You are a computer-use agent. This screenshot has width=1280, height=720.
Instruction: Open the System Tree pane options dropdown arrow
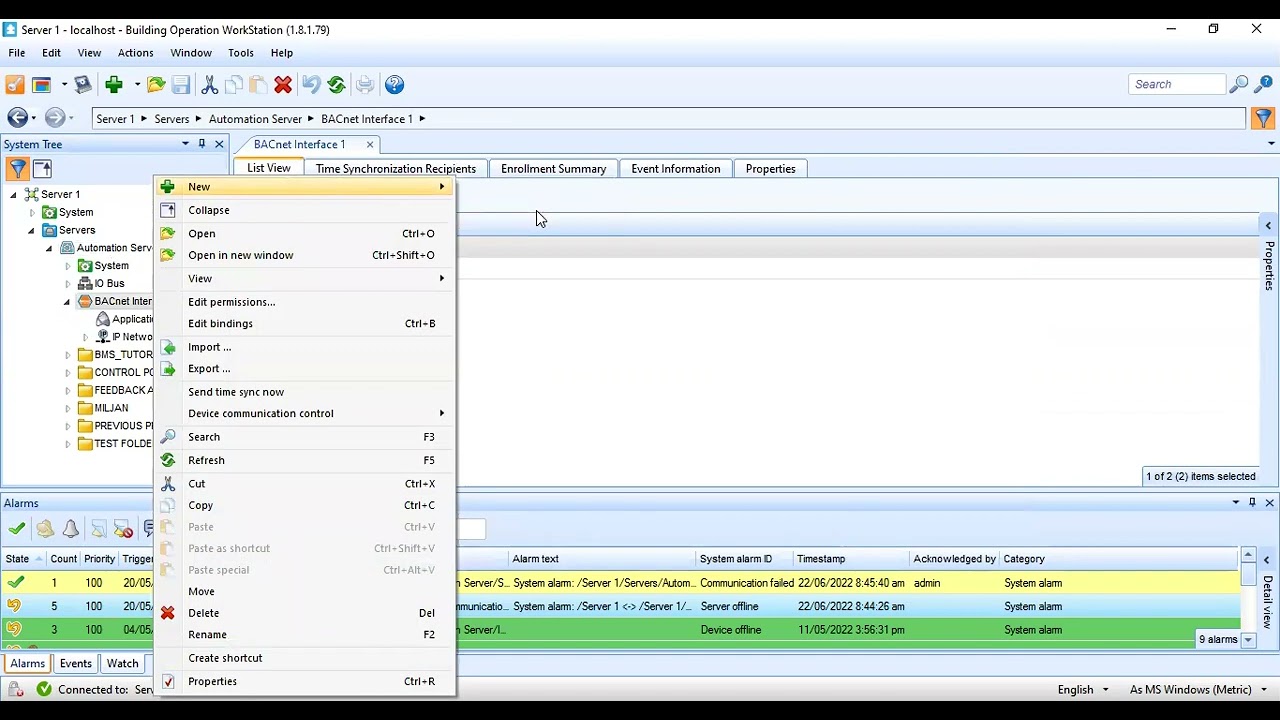tap(185, 144)
